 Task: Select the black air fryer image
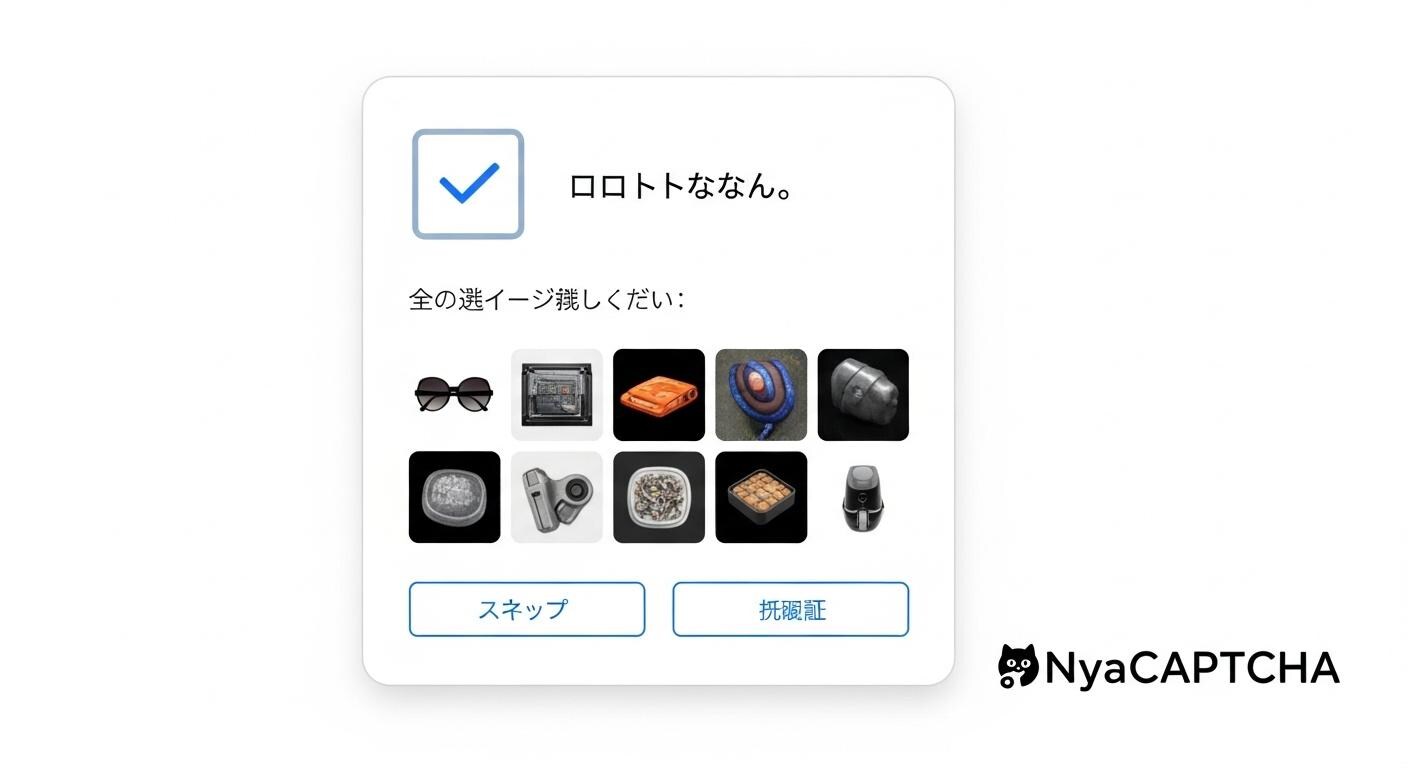click(863, 497)
